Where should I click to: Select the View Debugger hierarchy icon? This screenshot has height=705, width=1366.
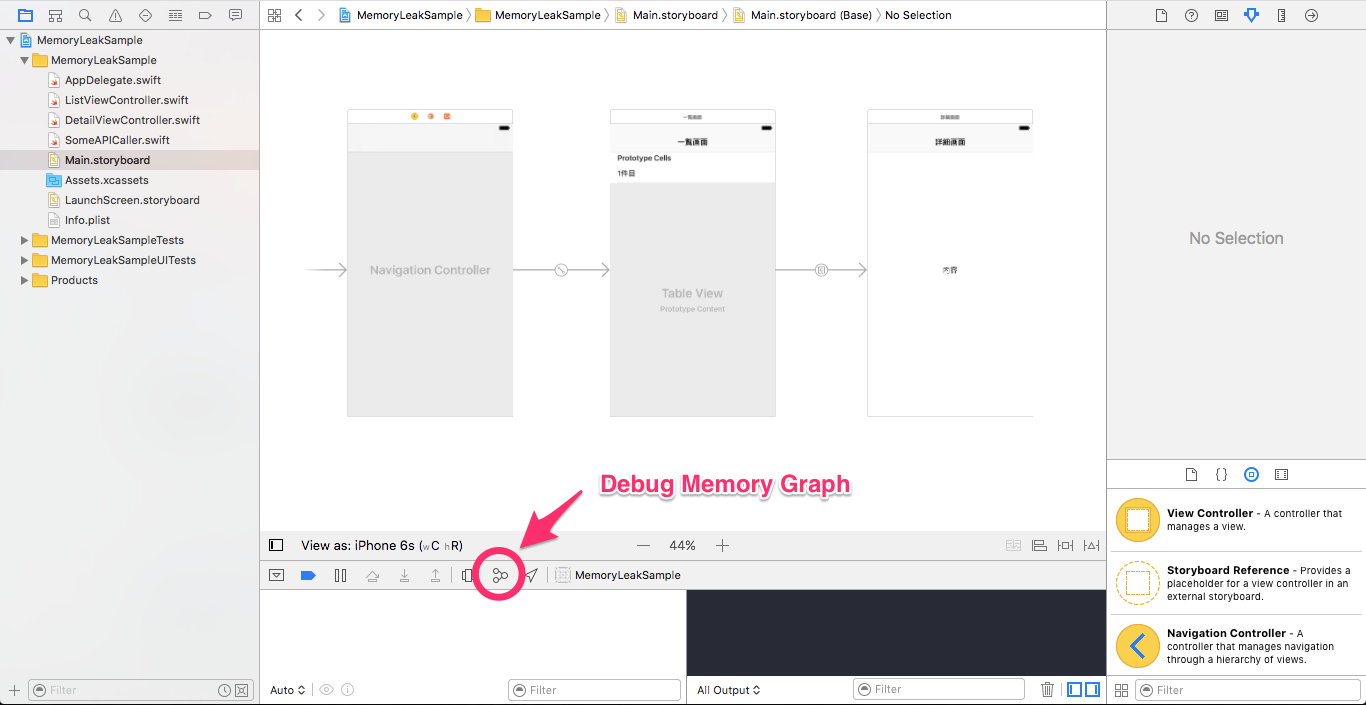click(467, 575)
